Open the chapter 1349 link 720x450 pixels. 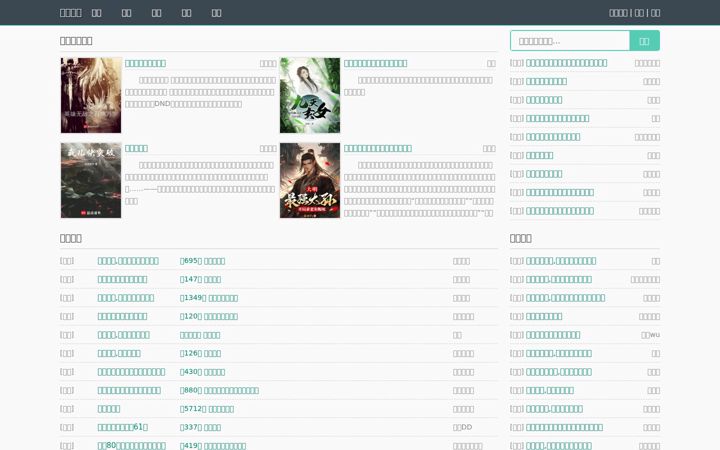point(209,298)
